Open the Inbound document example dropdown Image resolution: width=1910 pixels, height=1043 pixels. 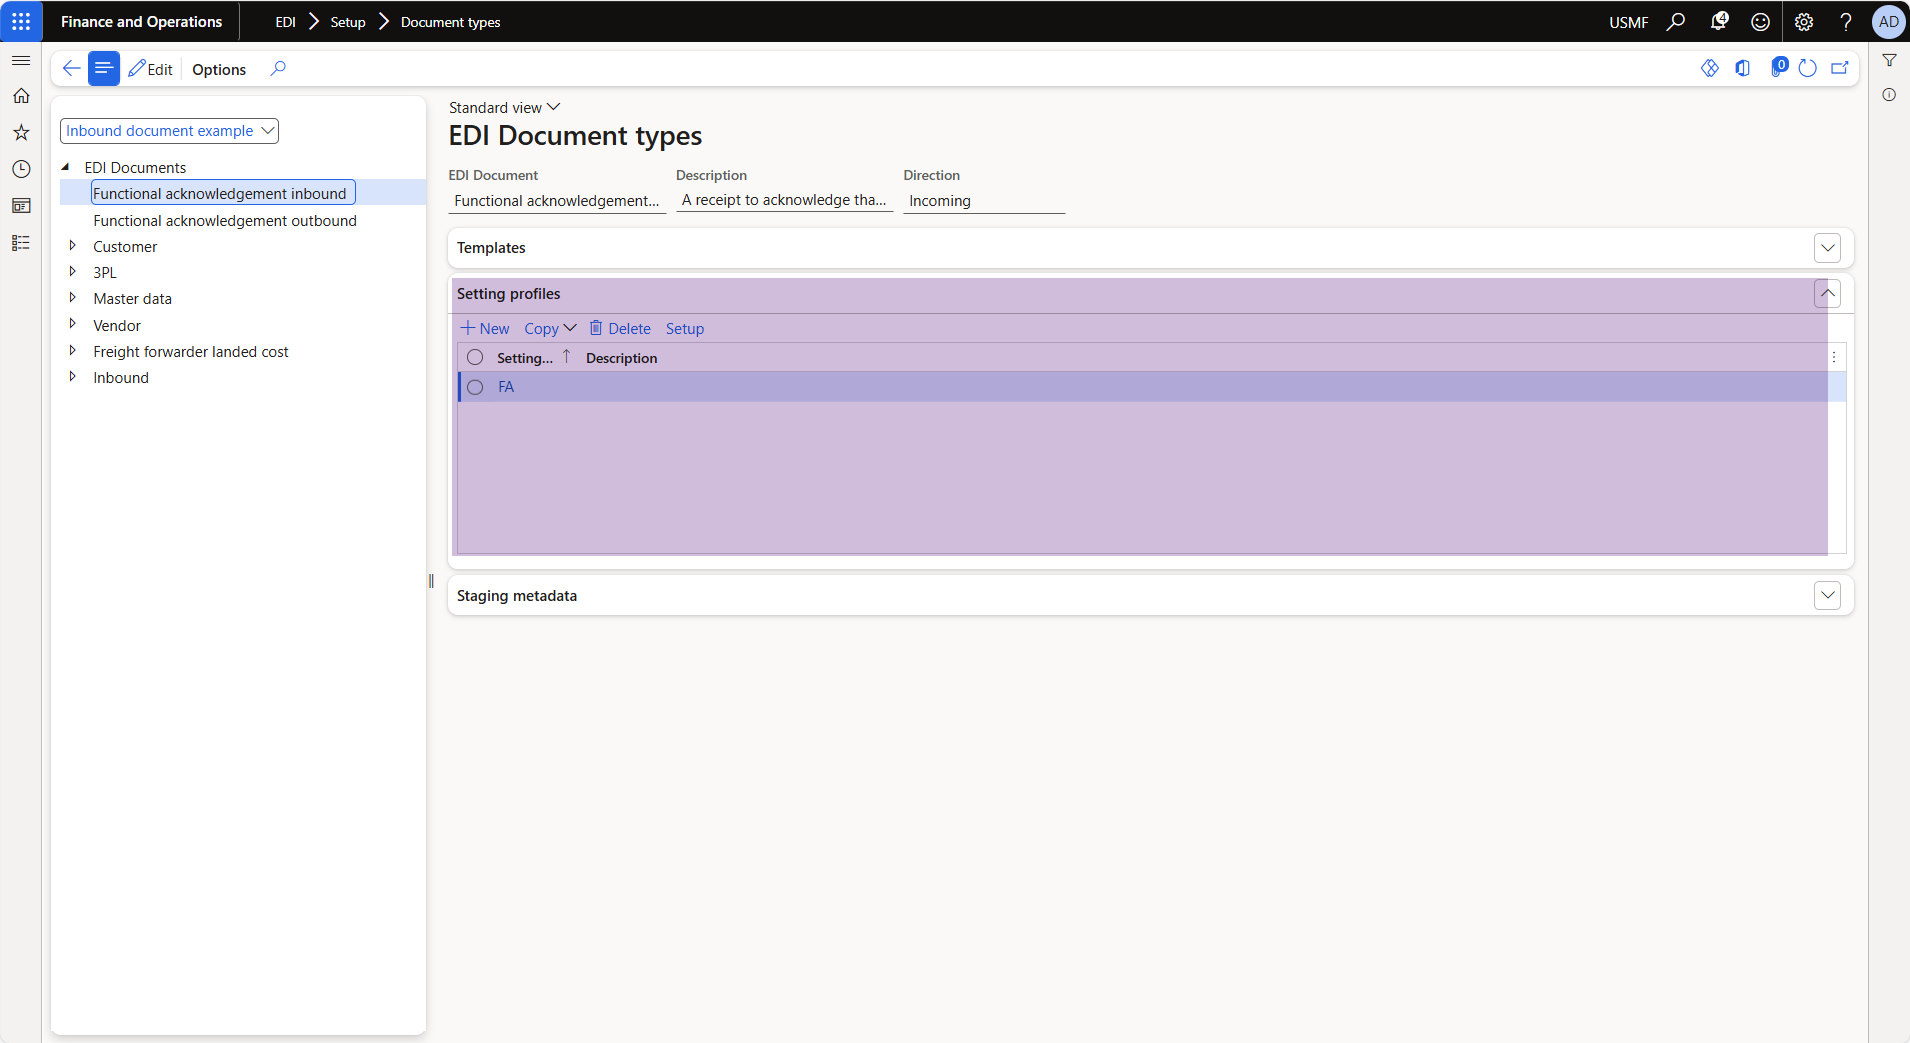(169, 131)
